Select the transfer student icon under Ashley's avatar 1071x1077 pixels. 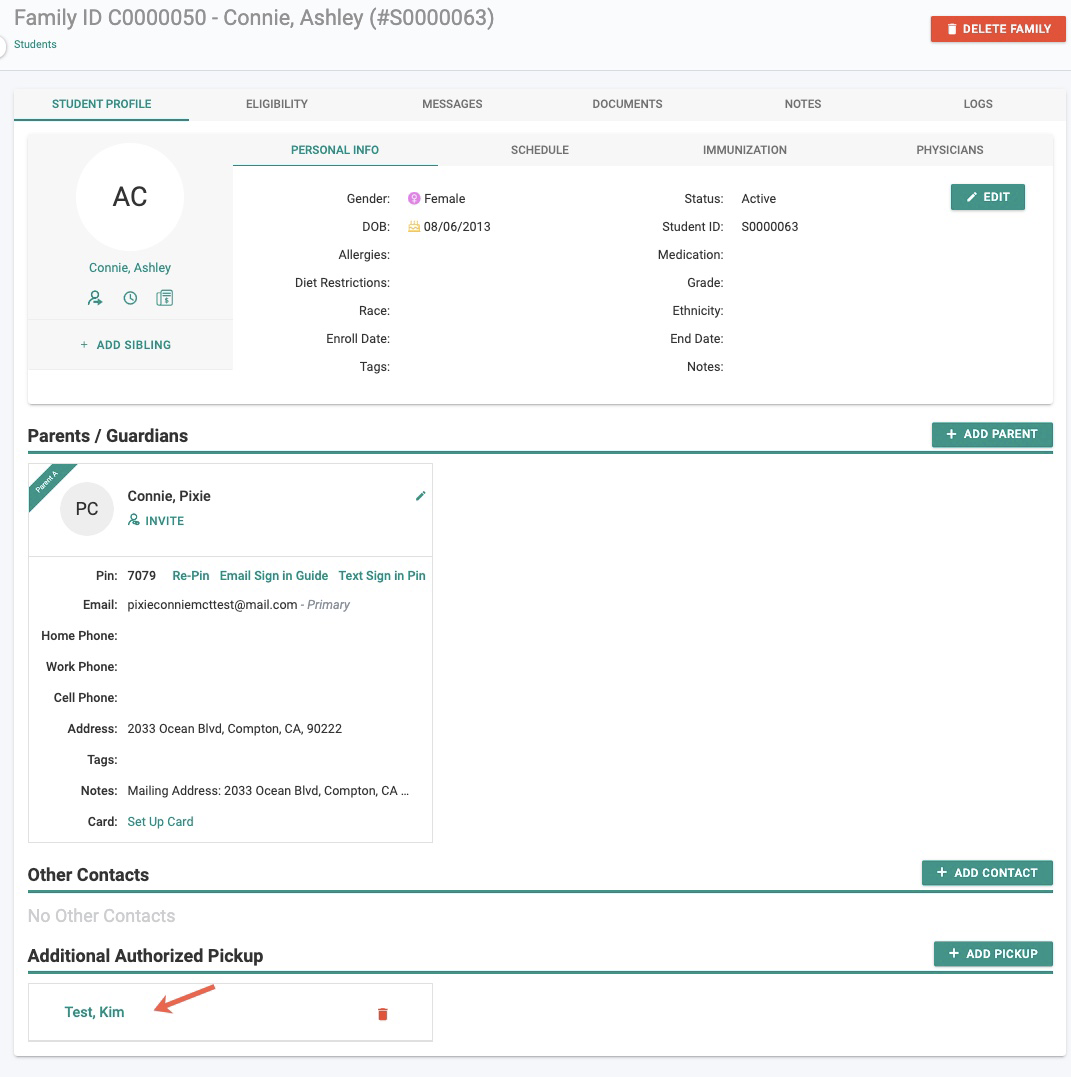tap(95, 297)
